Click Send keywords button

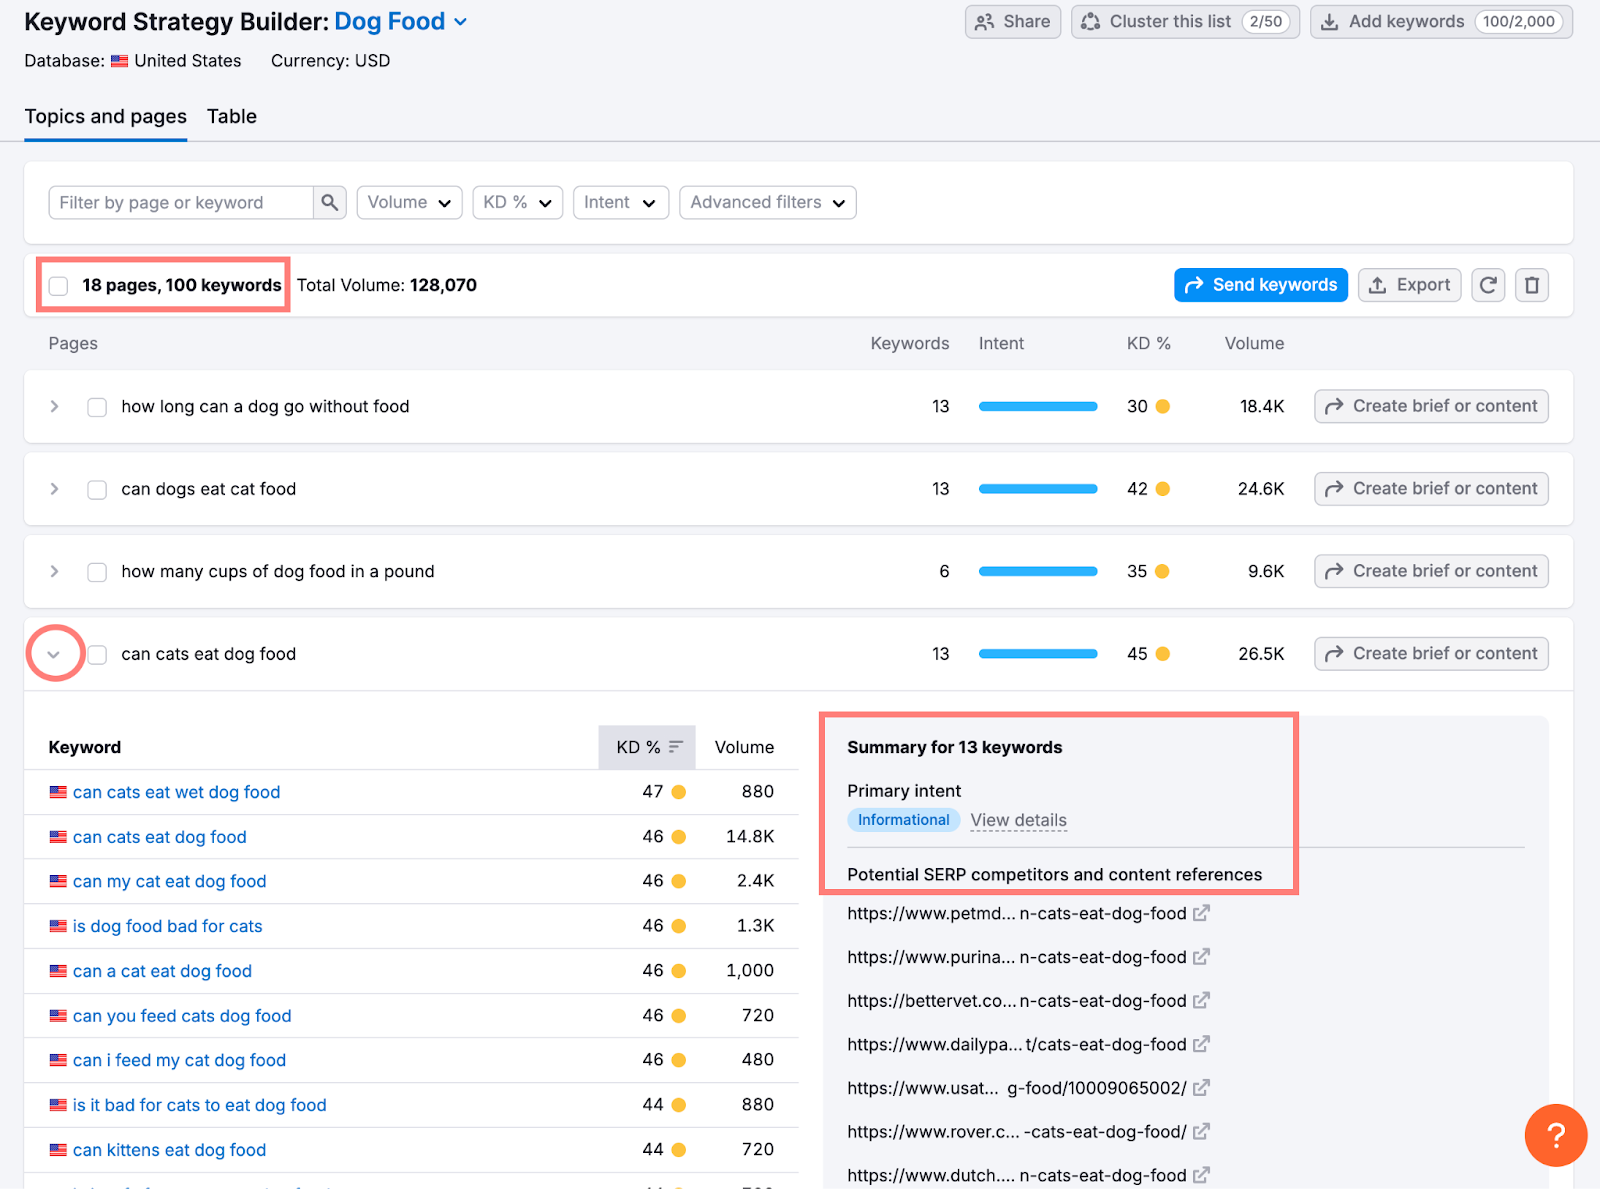point(1260,285)
